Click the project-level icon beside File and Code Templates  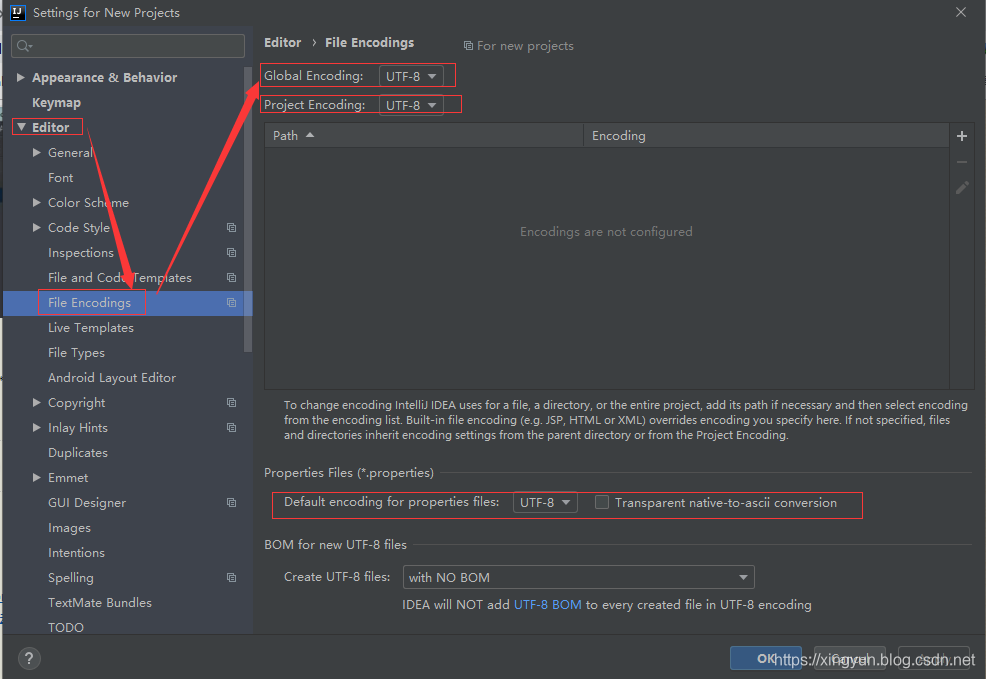pyautogui.click(x=231, y=277)
